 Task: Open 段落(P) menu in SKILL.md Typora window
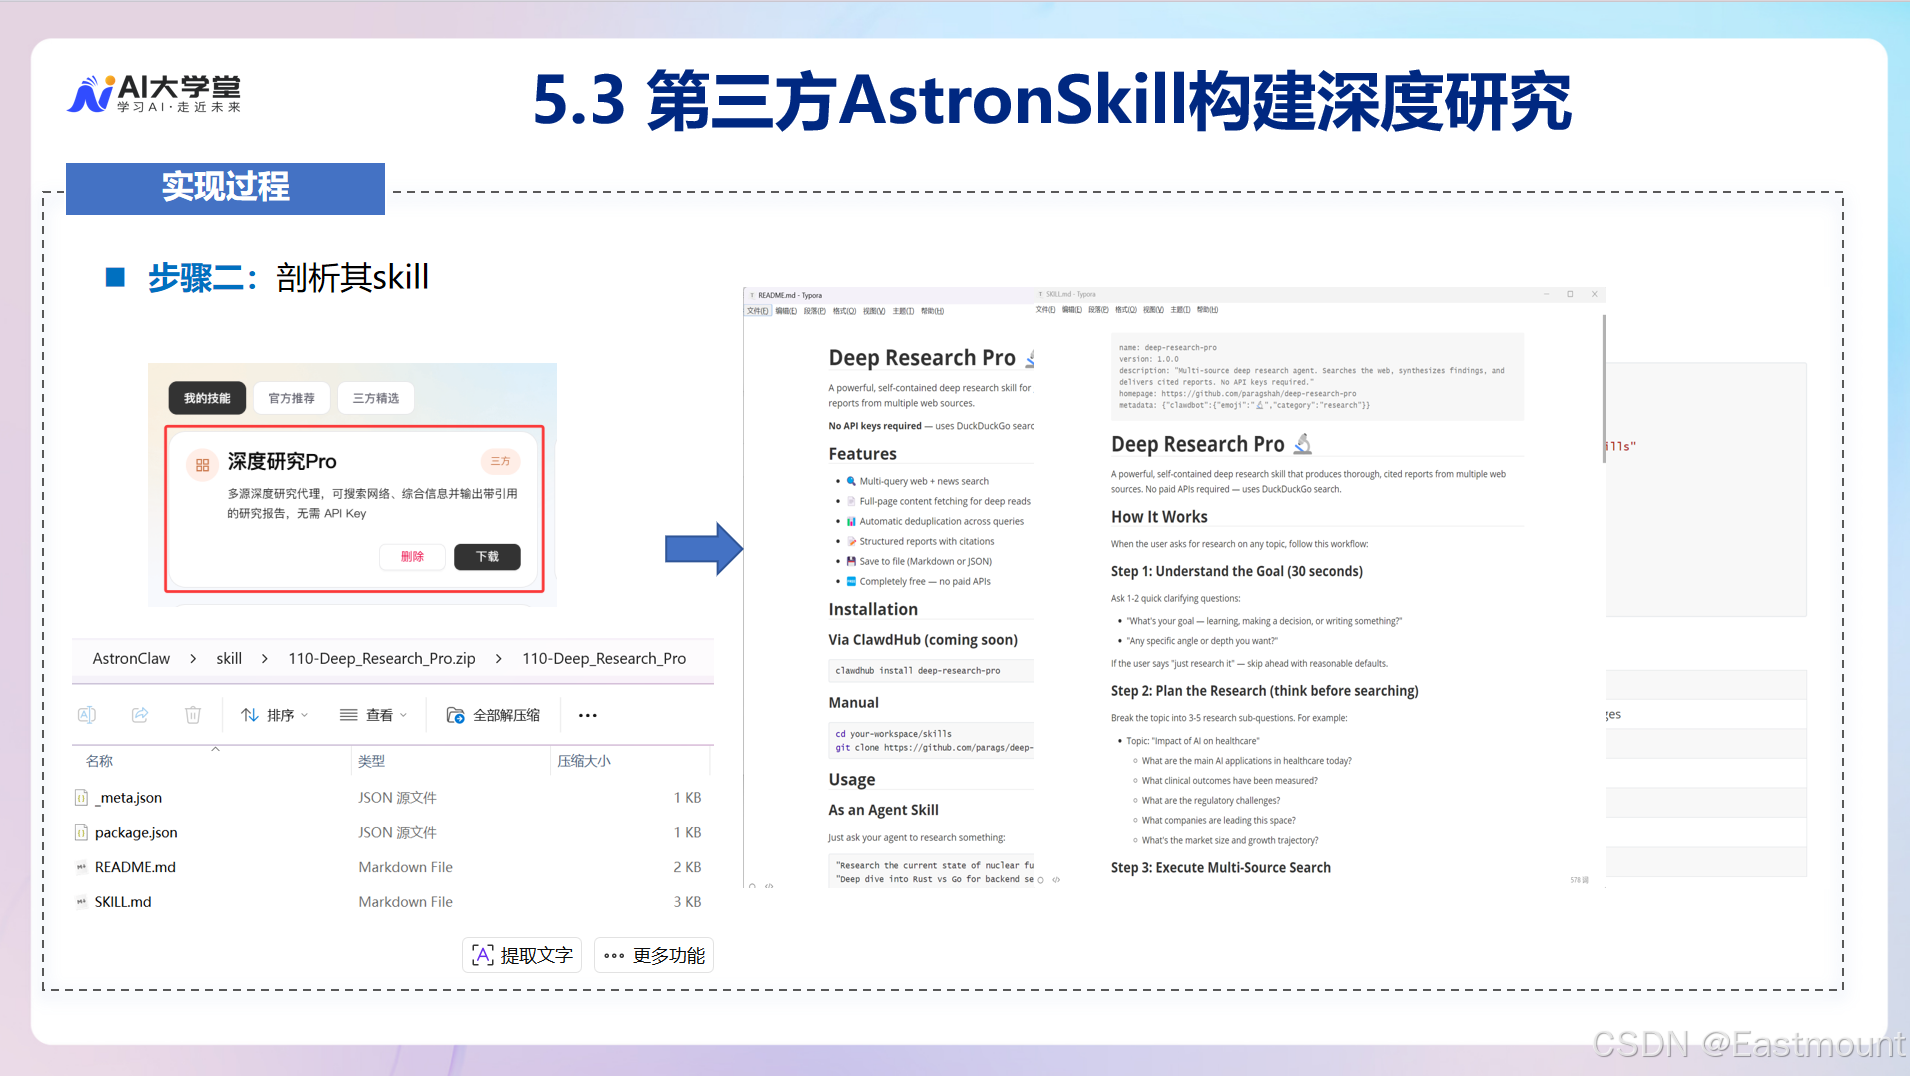pos(1098,310)
